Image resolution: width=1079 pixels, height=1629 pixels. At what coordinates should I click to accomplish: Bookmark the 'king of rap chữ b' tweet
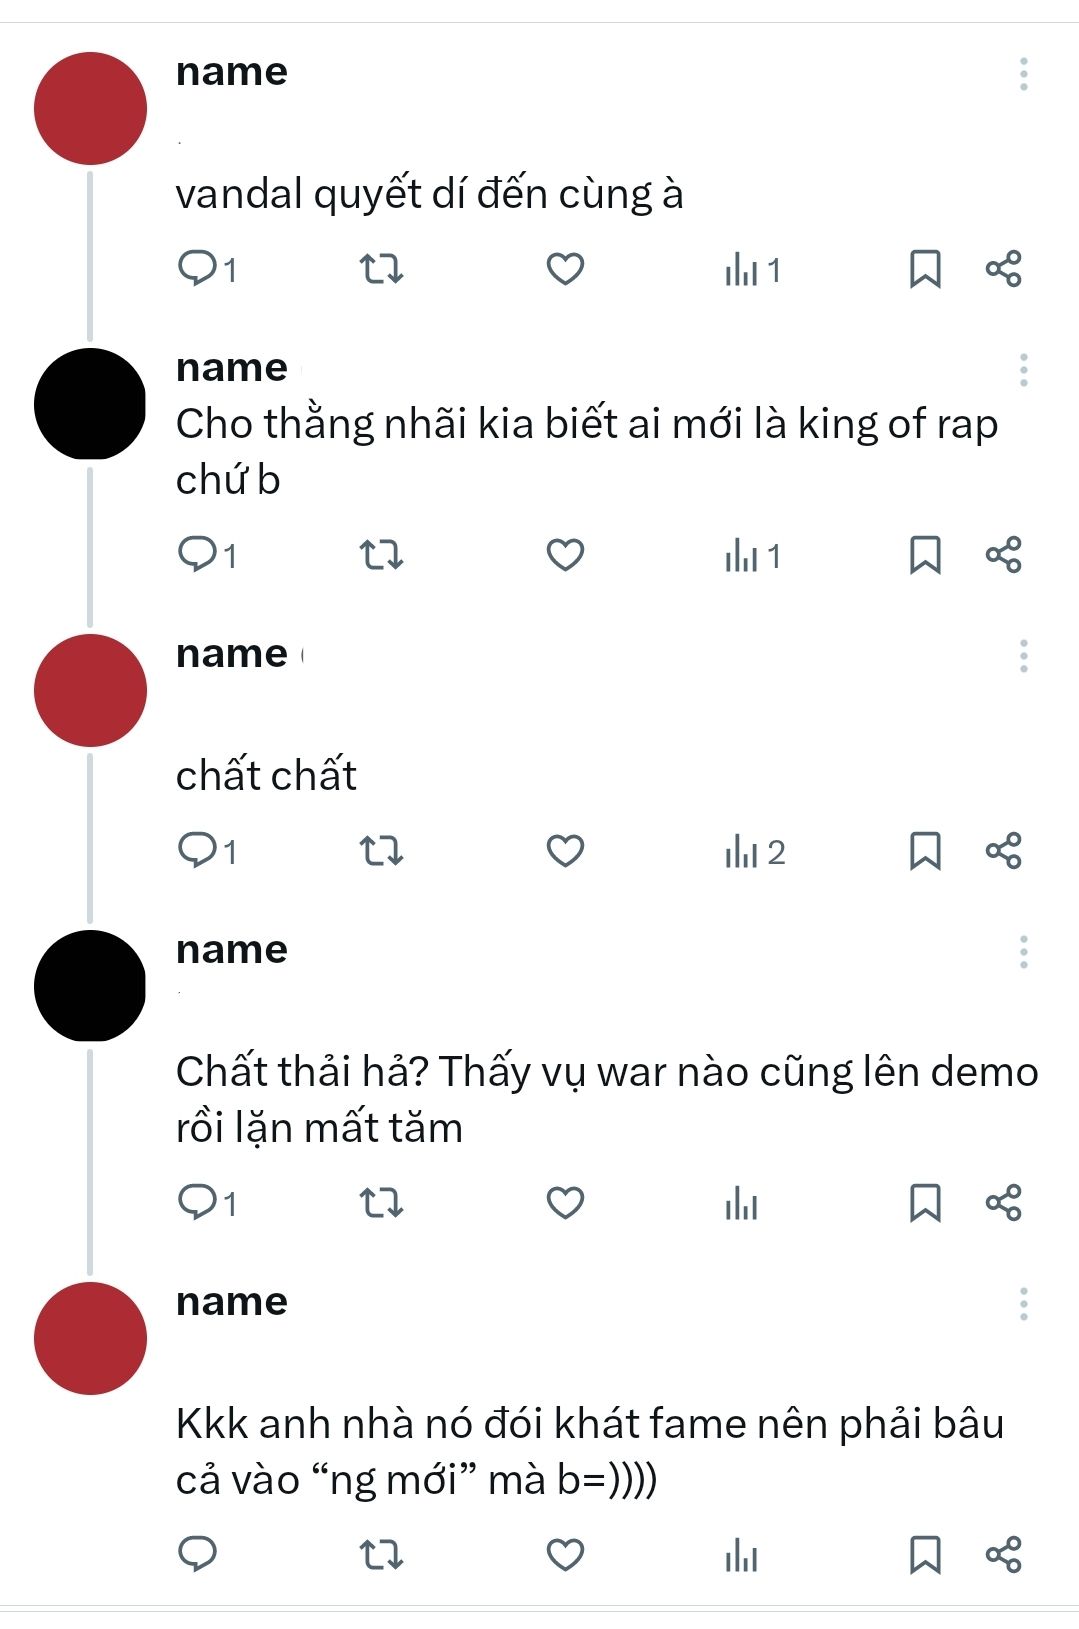click(925, 555)
